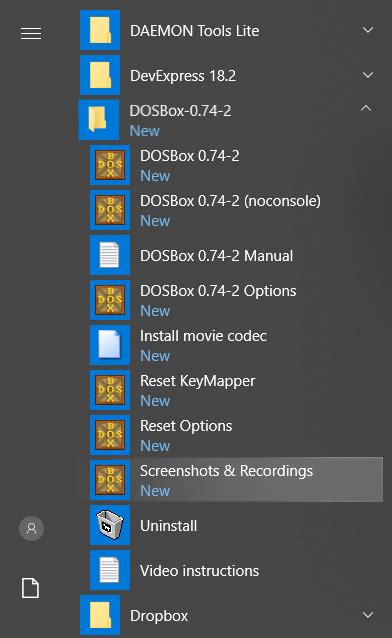Select the Uninstall label

(169, 526)
